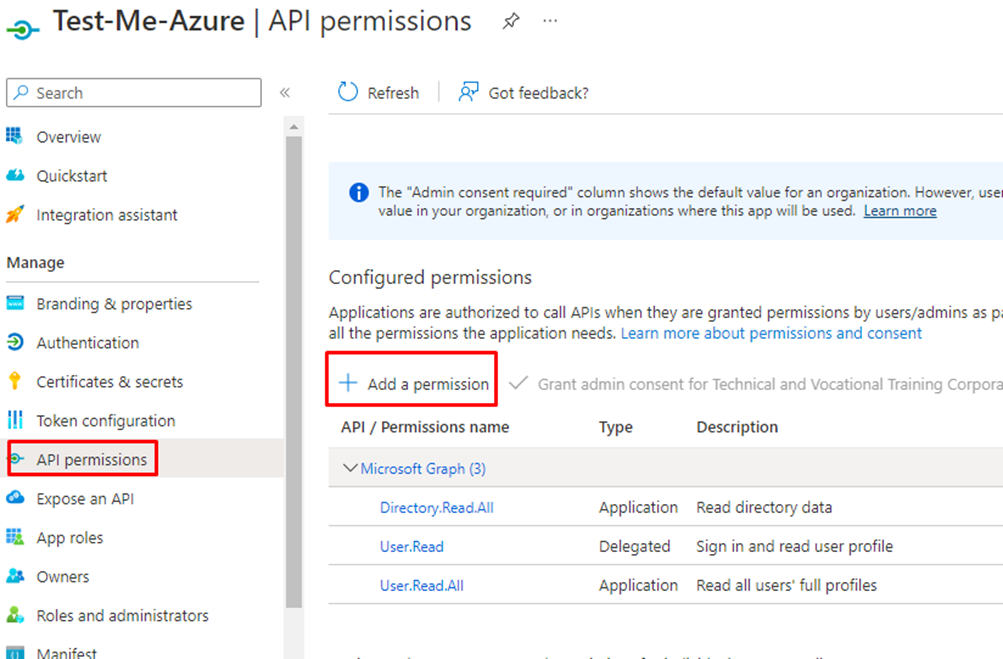Open Token configuration menu item
The image size is (1003, 659).
[x=106, y=421]
